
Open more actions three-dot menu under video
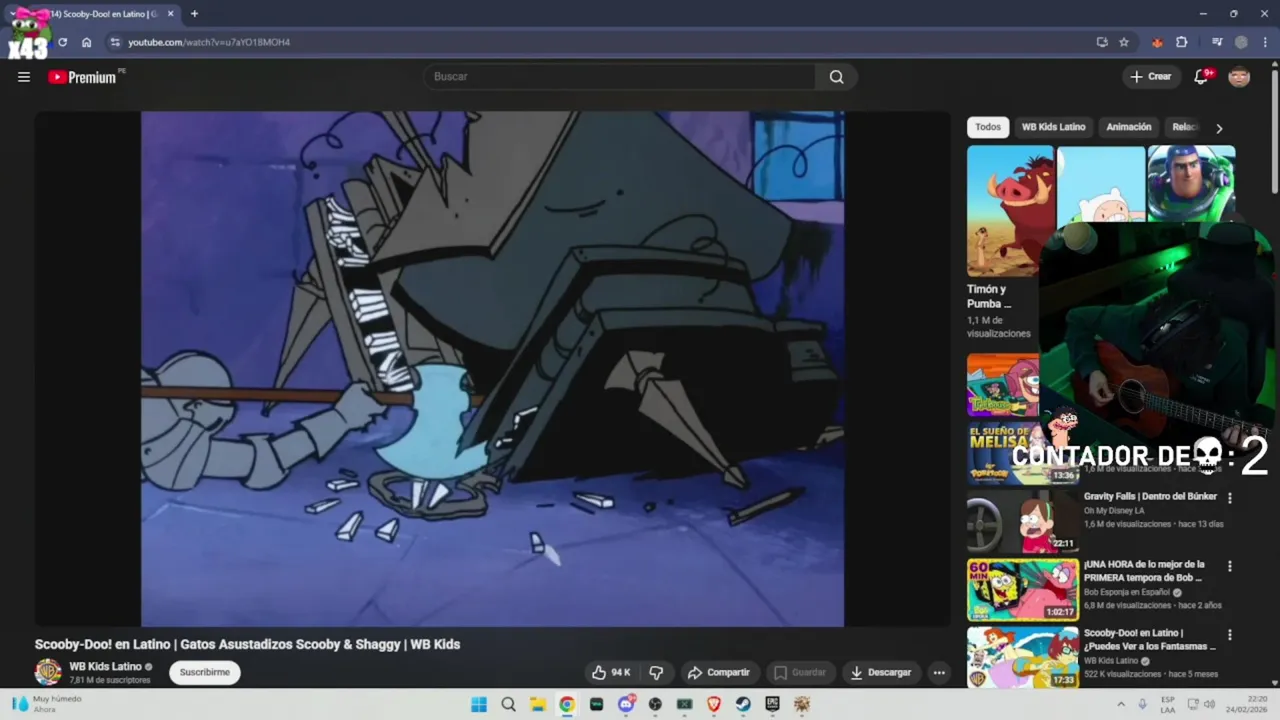(939, 672)
